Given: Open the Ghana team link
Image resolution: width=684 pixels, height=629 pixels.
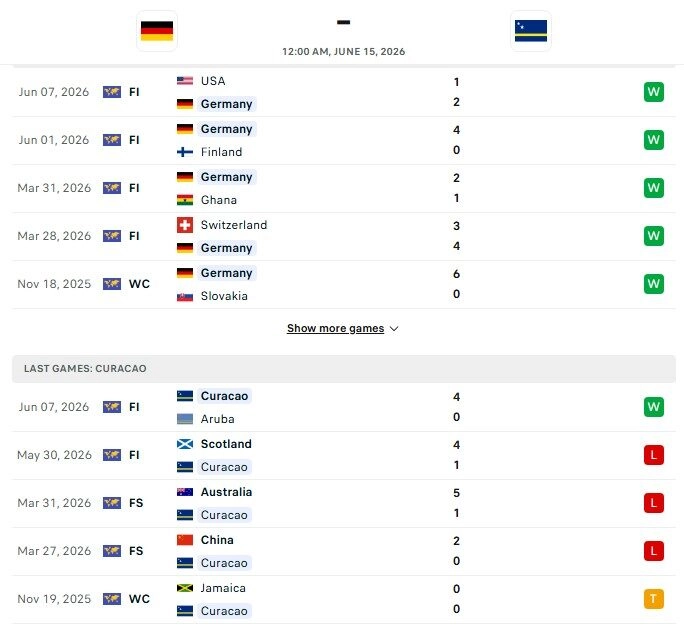Looking at the screenshot, I should [219, 200].
